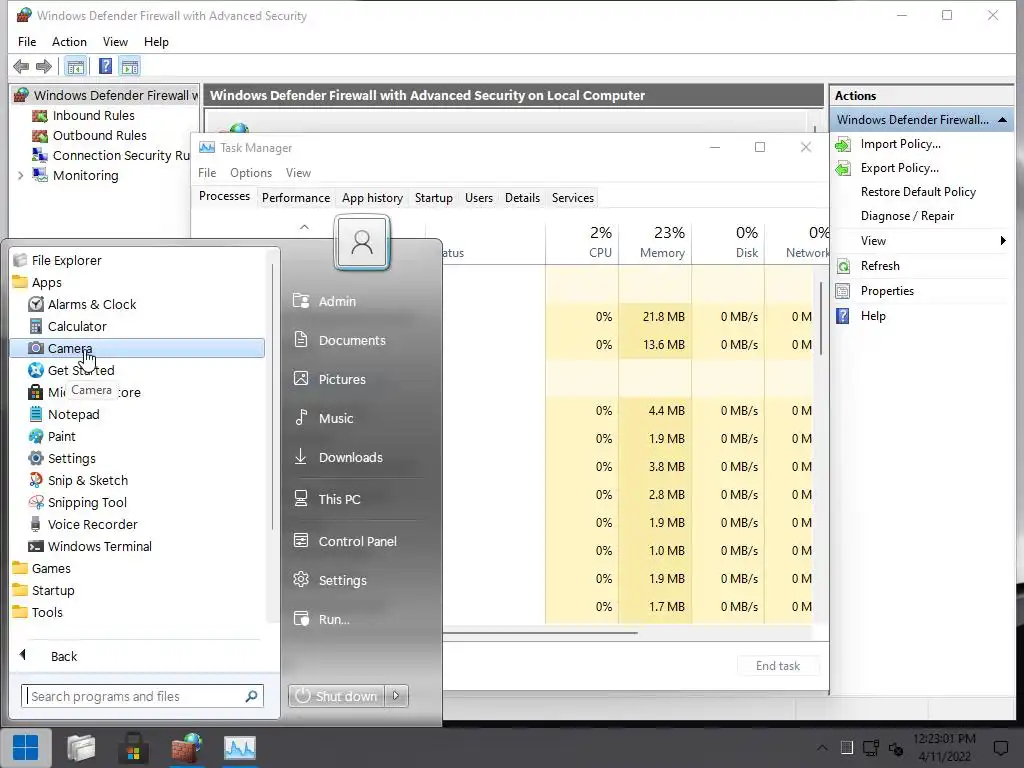Launch the Camera app
The height and width of the screenshot is (768, 1024).
(x=137, y=348)
